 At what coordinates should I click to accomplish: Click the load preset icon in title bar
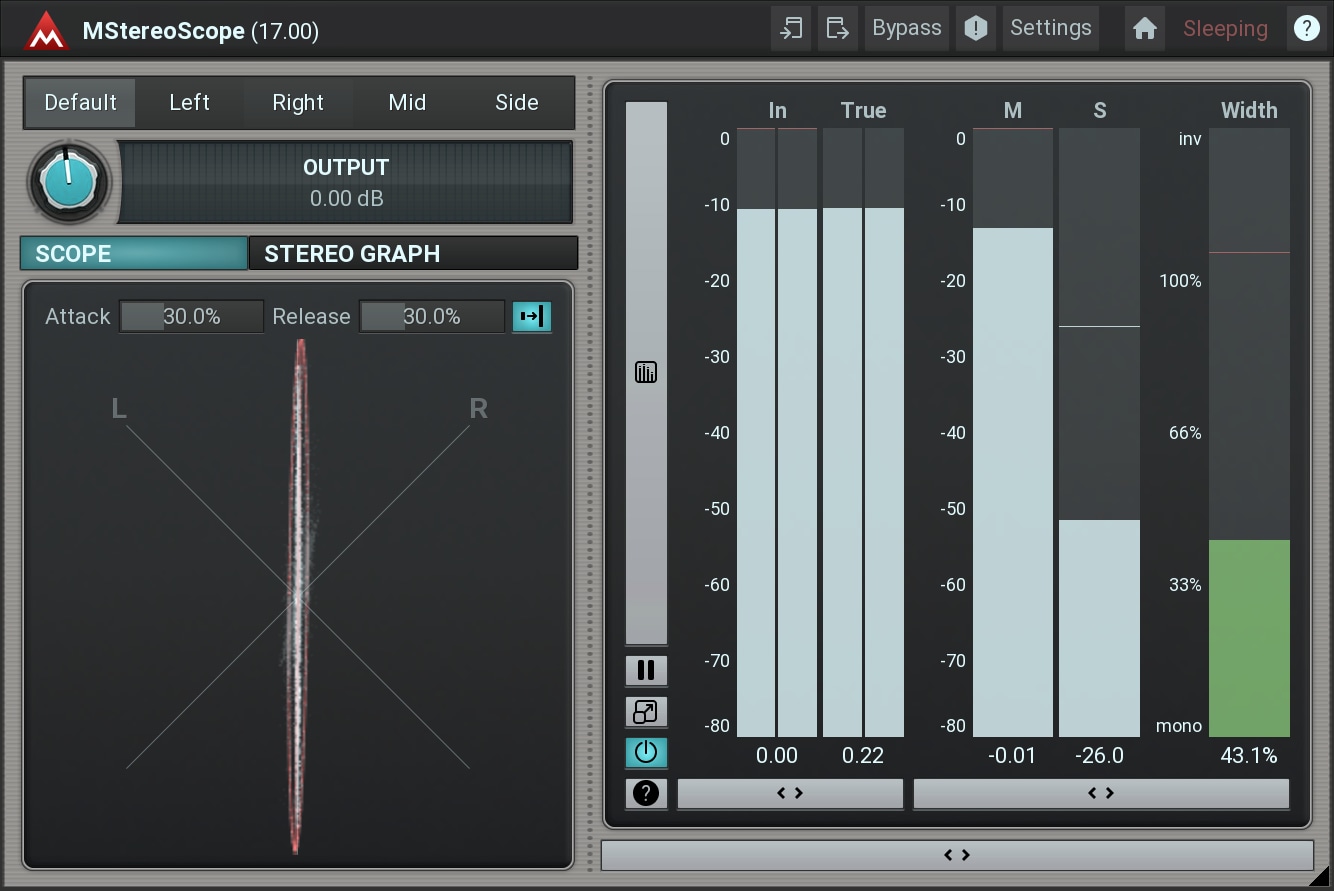click(x=791, y=29)
